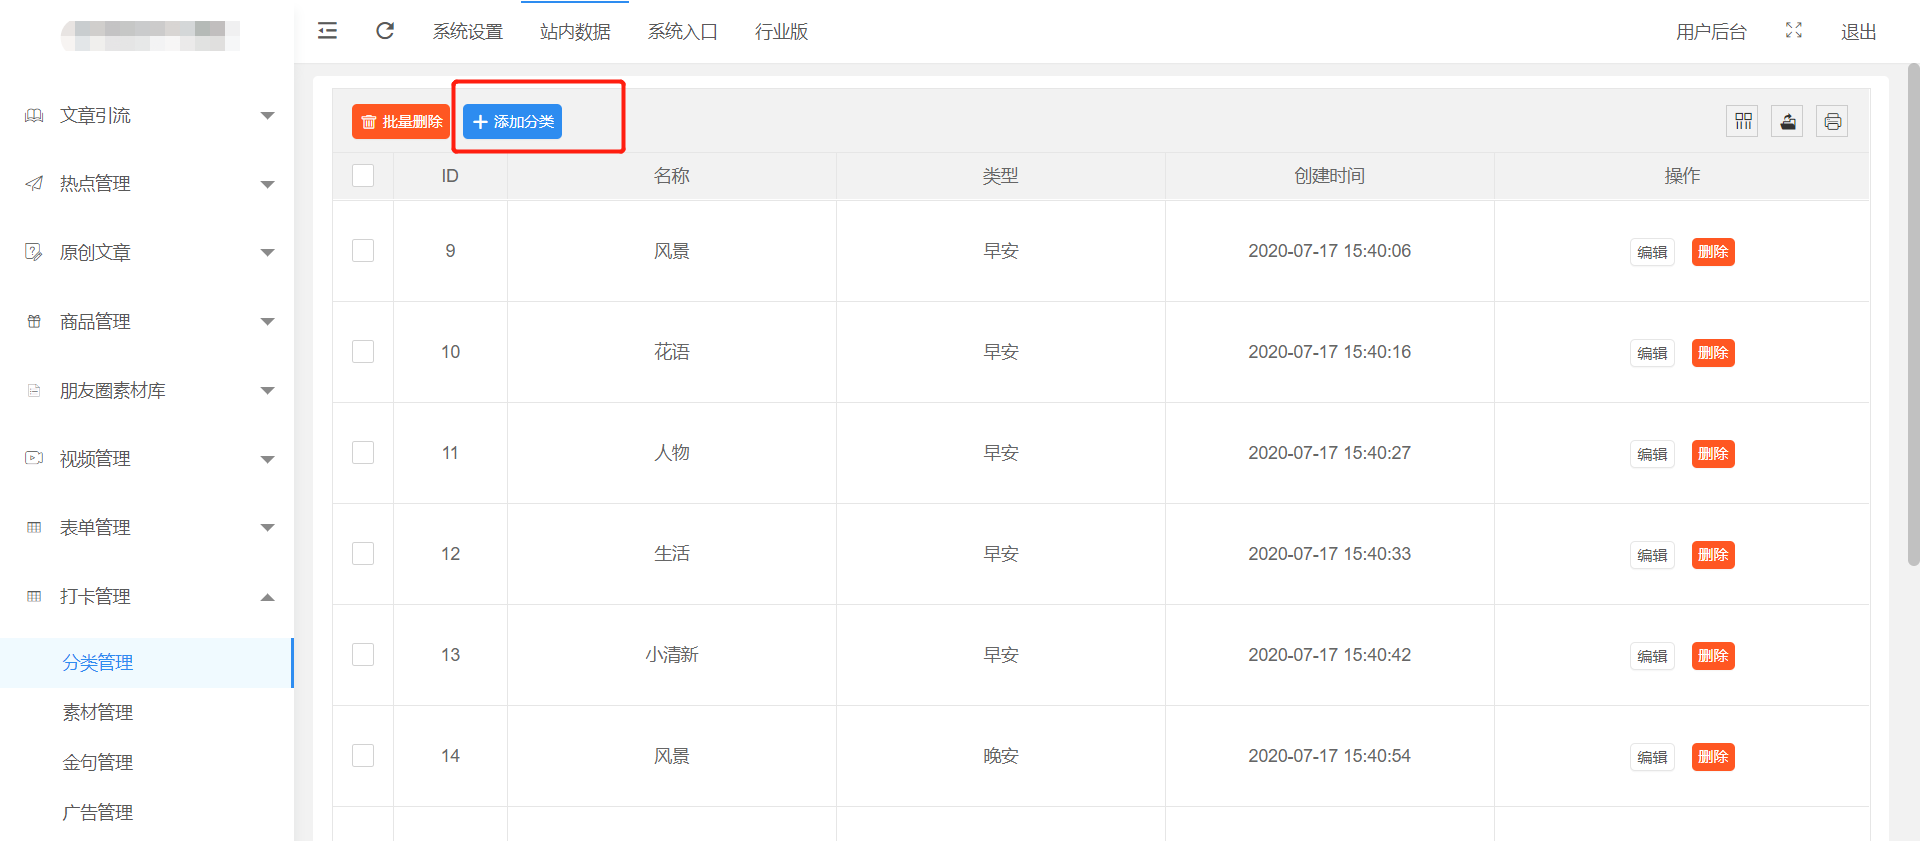The width and height of the screenshot is (1920, 841).
Task: Edit the 花语 row
Action: tap(1652, 353)
